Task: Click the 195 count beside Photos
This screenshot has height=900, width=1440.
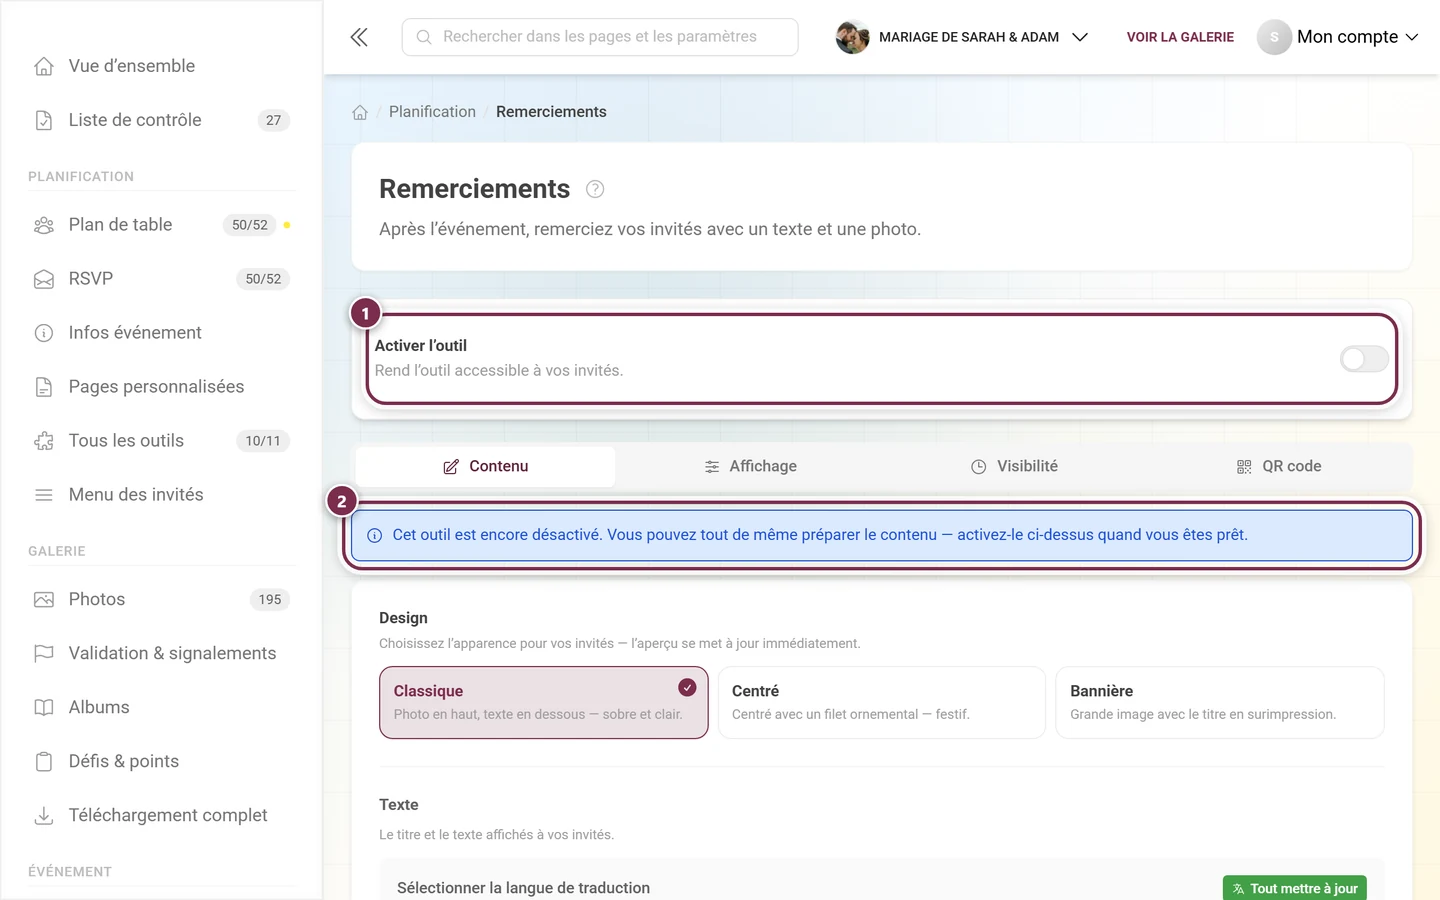Action: point(270,600)
